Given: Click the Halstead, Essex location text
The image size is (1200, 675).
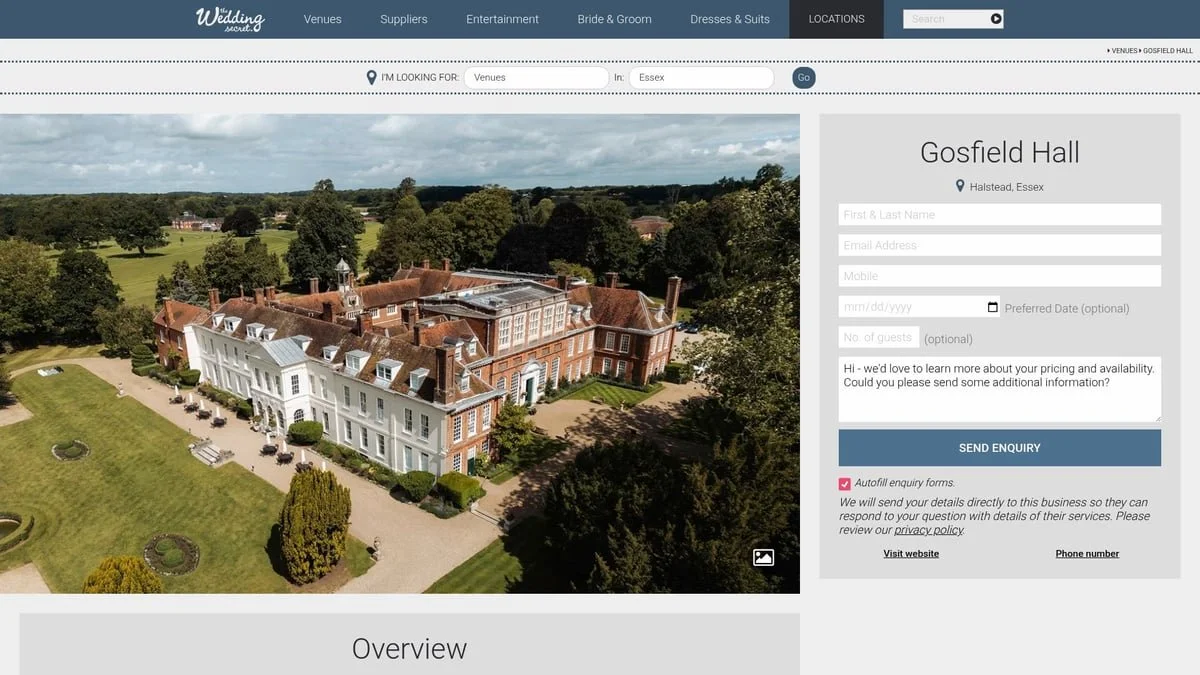Looking at the screenshot, I should [x=1007, y=187].
